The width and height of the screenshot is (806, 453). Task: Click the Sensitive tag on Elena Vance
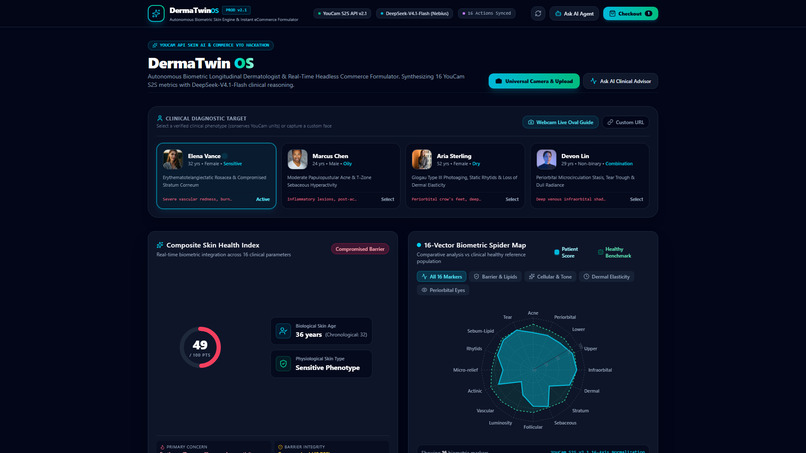click(232, 164)
